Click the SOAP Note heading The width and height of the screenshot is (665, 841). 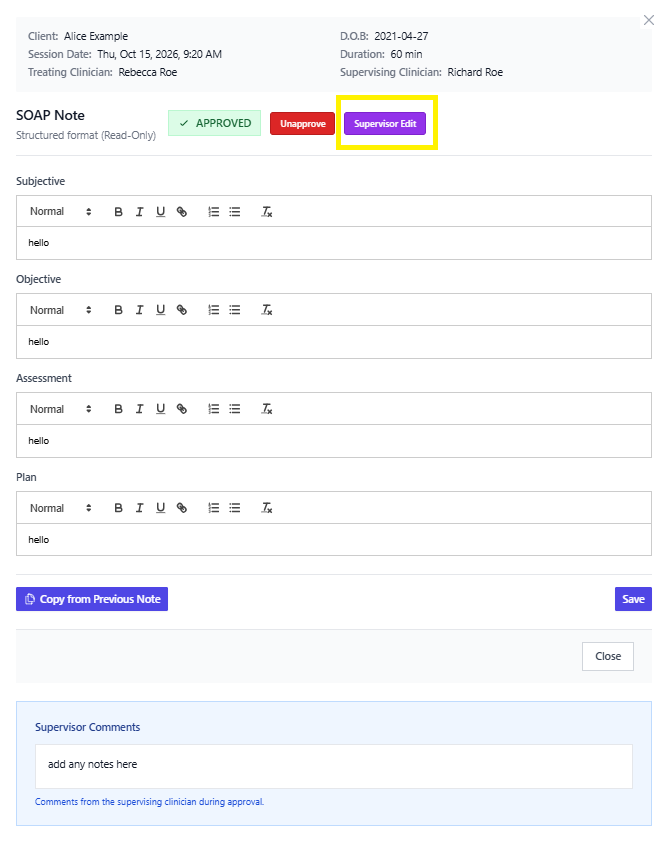click(50, 115)
